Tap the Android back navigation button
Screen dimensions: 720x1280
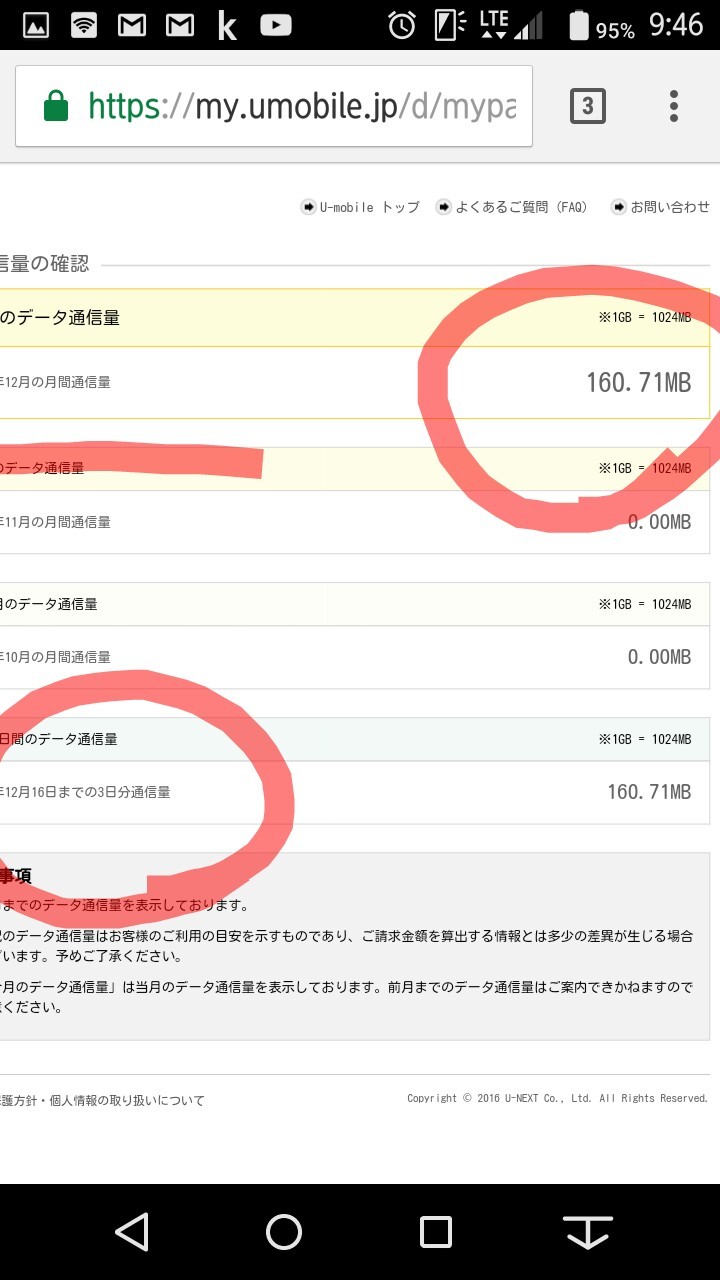tap(132, 1232)
